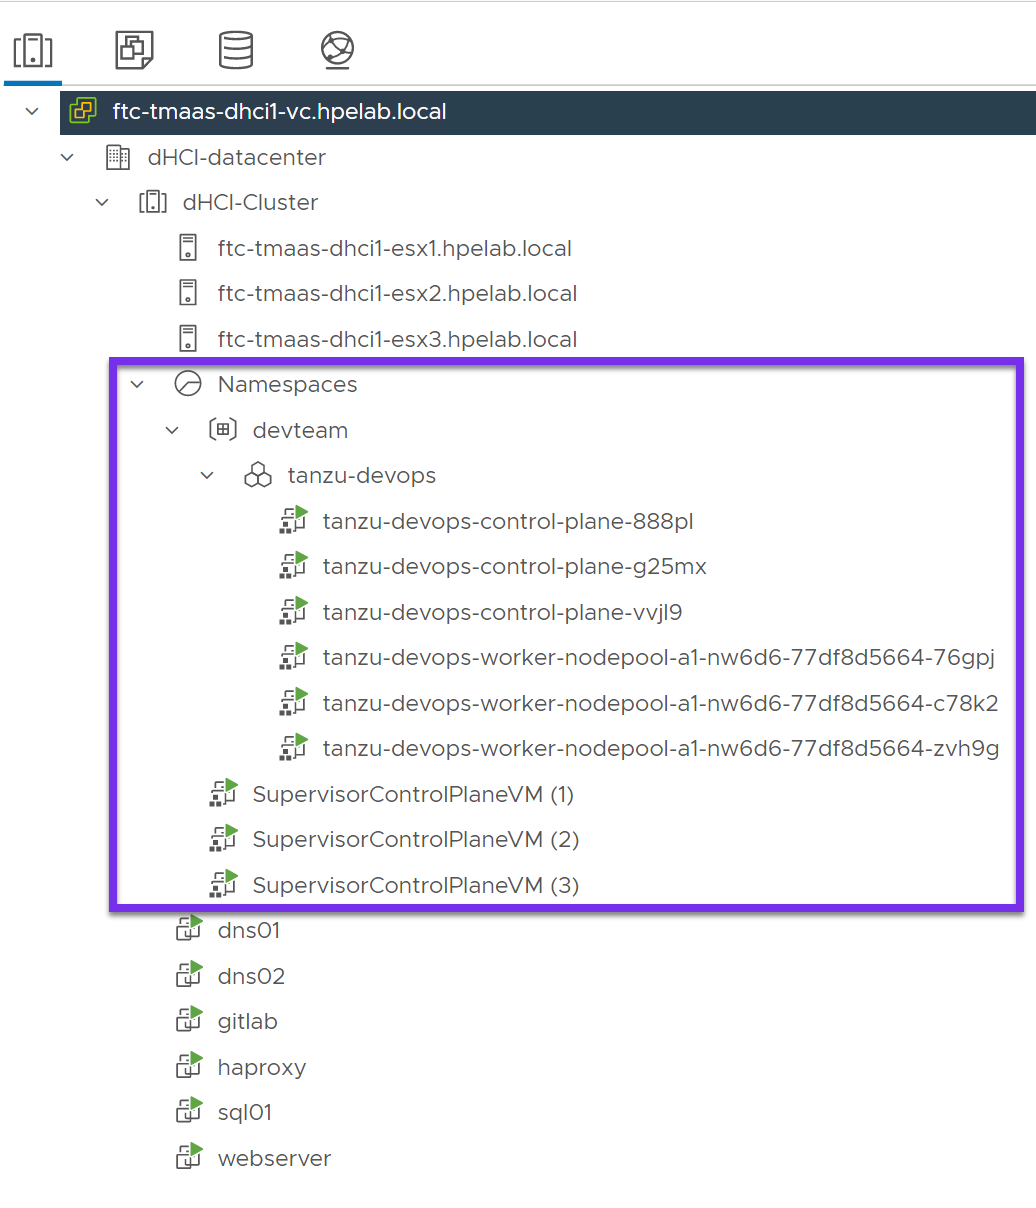1036x1208 pixels.
Task: Click the Namespaces resource pool icon
Action: [x=188, y=385]
